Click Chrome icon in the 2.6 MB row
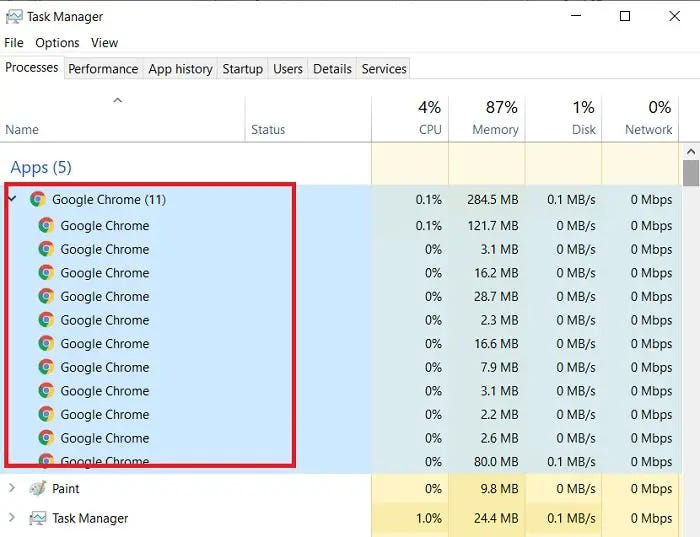700x537 pixels. pos(46,438)
